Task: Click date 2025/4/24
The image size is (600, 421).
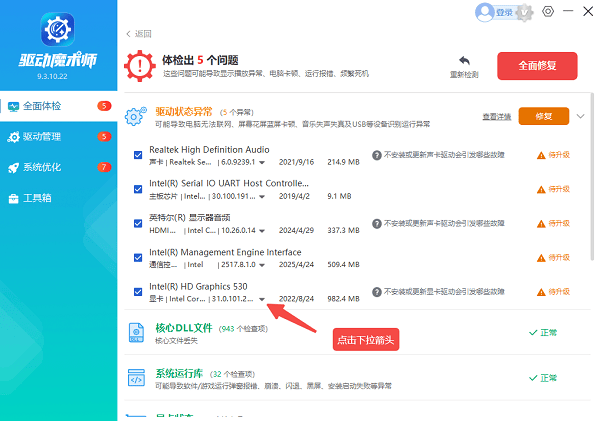Action: (x=296, y=265)
